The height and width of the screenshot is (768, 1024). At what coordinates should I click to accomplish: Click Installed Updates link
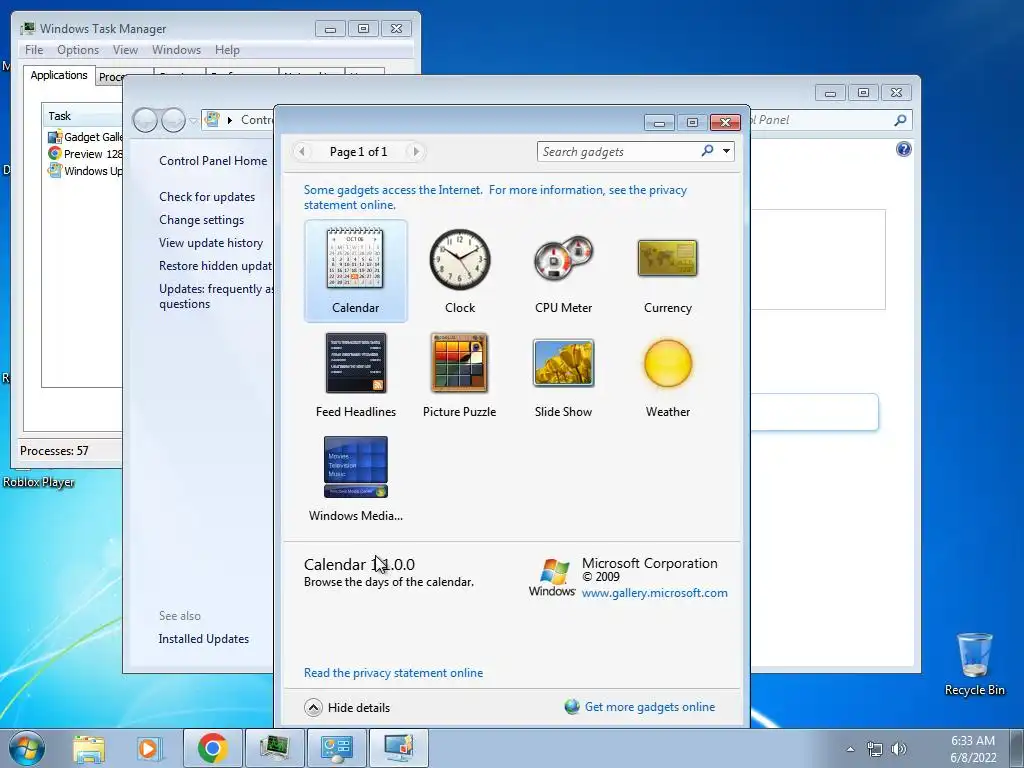204,639
